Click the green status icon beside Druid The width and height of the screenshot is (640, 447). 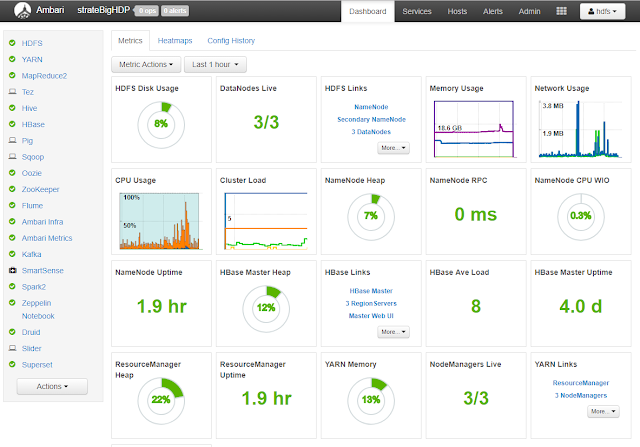click(x=12, y=332)
